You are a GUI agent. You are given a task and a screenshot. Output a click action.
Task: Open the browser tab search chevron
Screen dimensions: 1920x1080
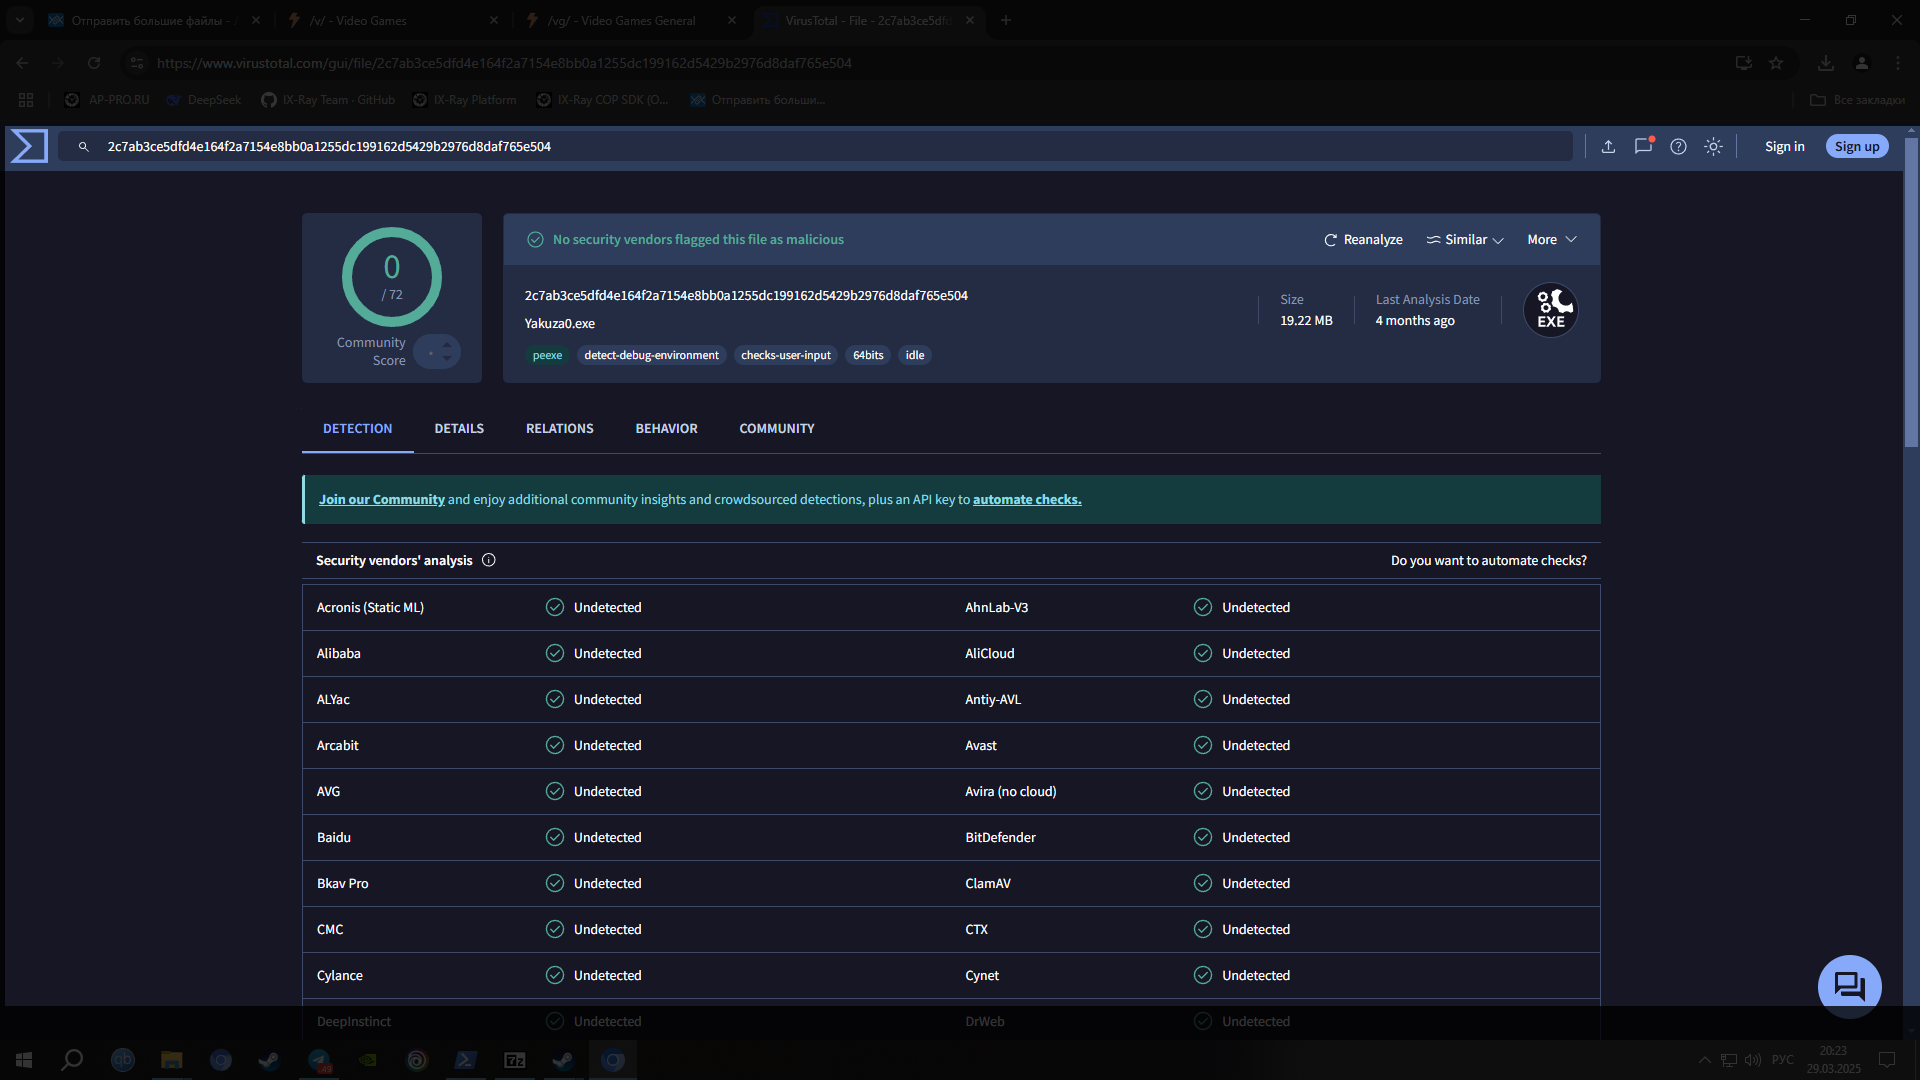click(x=19, y=20)
